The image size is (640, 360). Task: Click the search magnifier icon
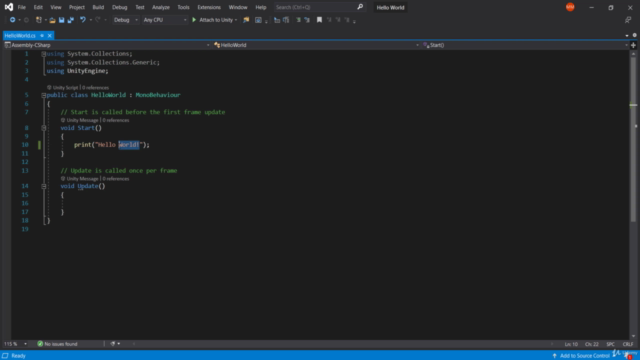point(360,7)
